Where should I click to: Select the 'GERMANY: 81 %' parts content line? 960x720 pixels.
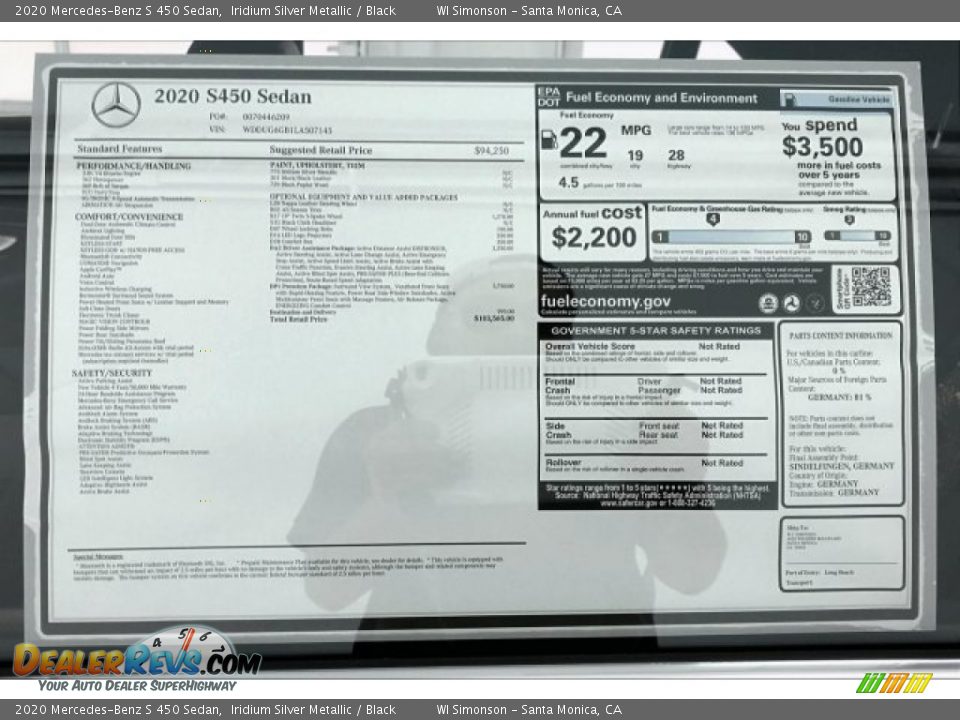pos(839,397)
